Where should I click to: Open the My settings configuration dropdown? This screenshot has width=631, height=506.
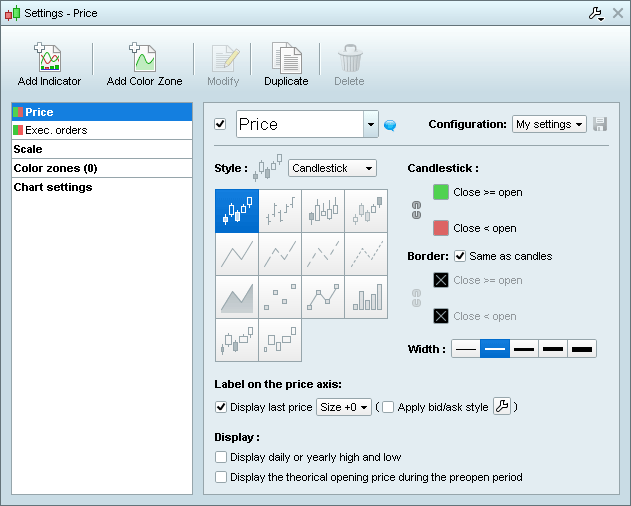point(549,124)
